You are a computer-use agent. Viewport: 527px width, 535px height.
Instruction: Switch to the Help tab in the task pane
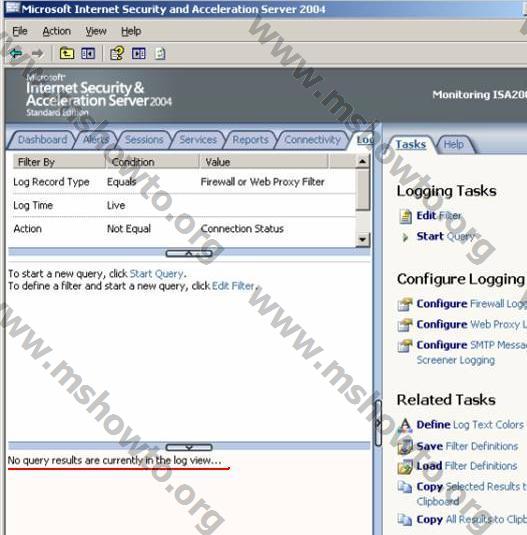454,145
